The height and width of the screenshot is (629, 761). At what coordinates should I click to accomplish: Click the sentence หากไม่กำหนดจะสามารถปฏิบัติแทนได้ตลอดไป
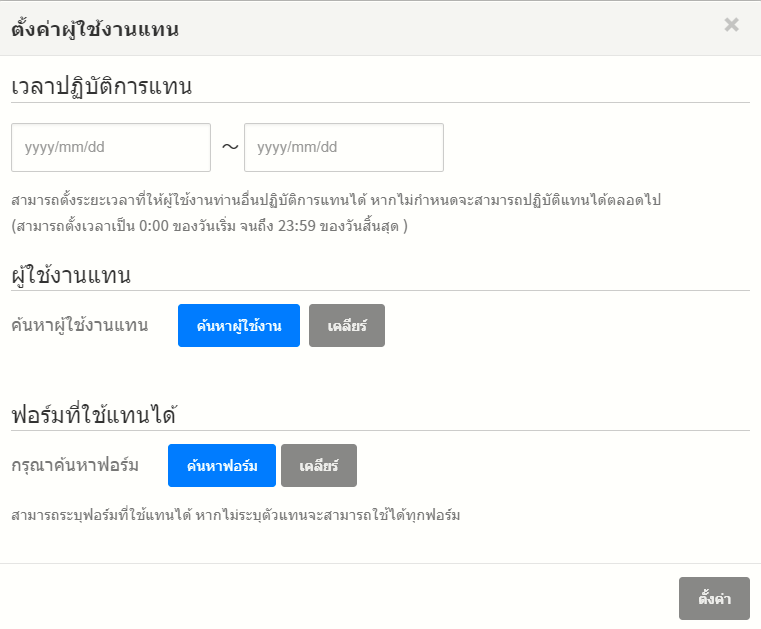pos(528,200)
